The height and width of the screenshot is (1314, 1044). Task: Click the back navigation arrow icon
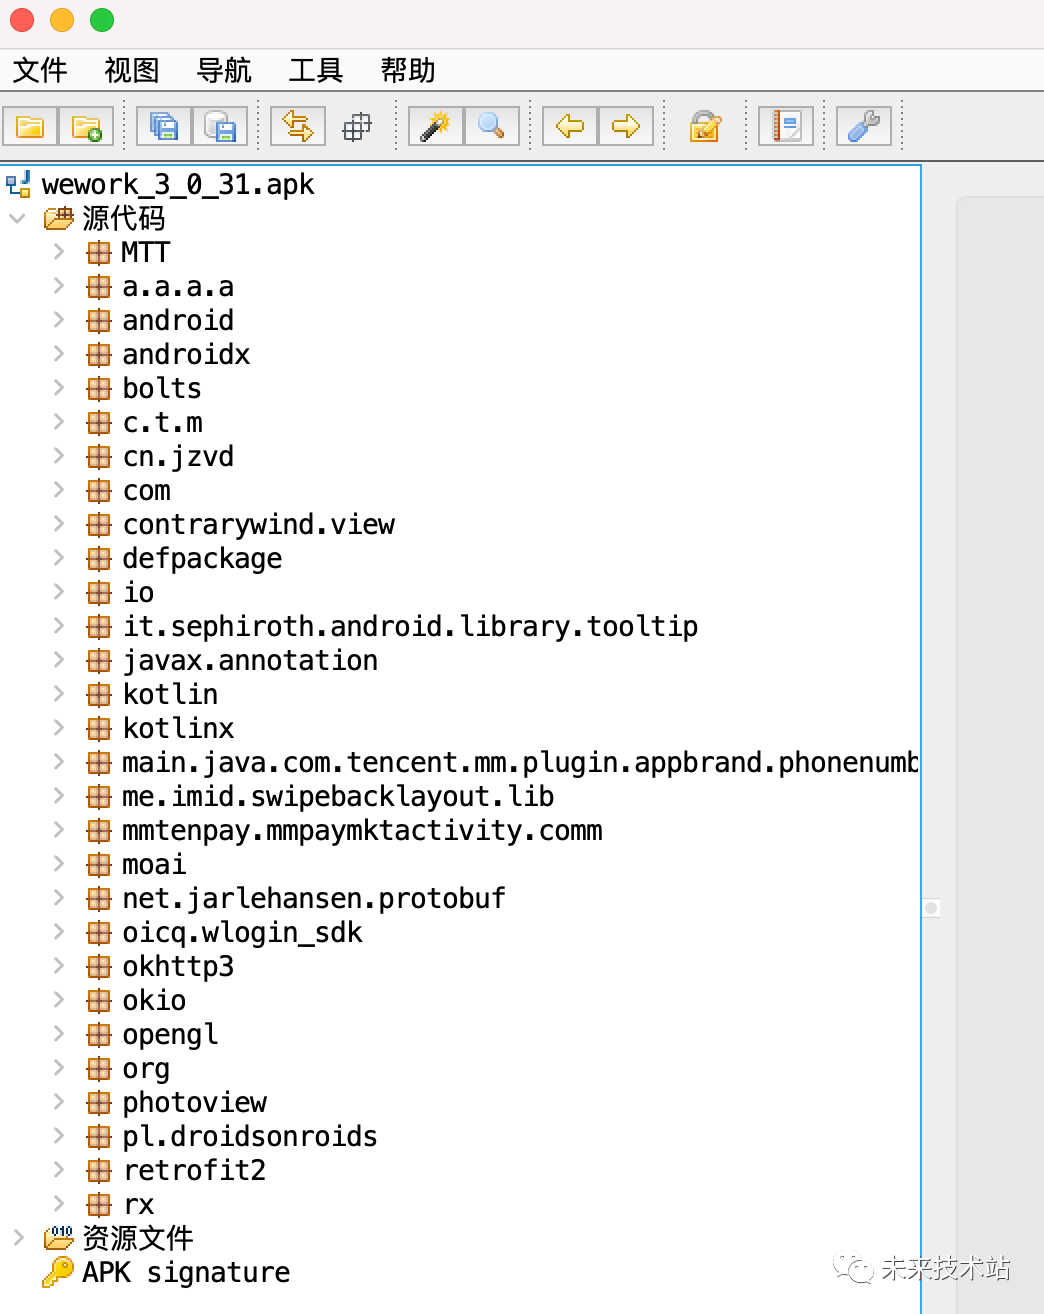pos(570,126)
